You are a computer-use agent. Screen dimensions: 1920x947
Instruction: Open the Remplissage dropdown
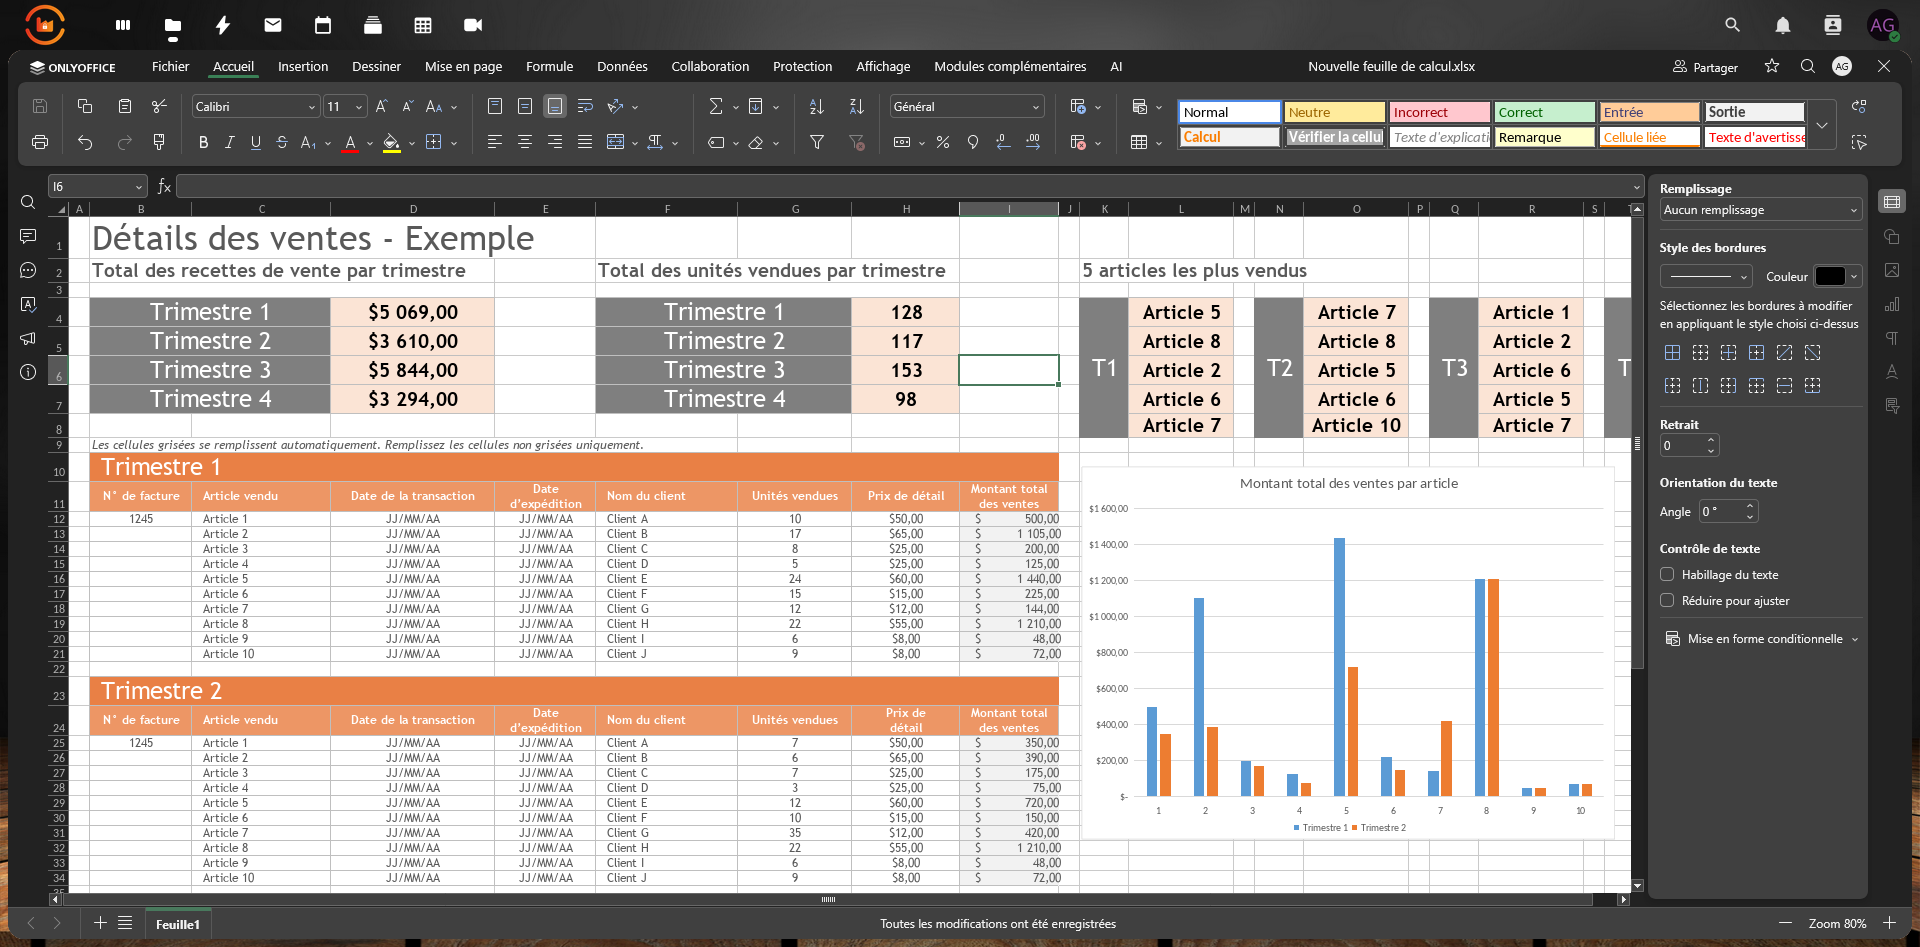pyautogui.click(x=1759, y=210)
